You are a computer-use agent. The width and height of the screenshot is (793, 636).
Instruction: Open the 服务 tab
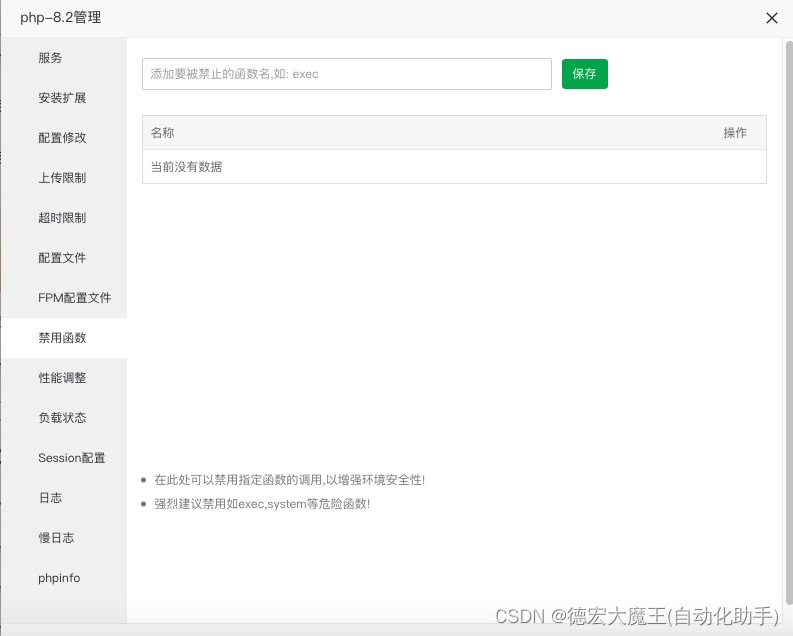tap(51, 58)
